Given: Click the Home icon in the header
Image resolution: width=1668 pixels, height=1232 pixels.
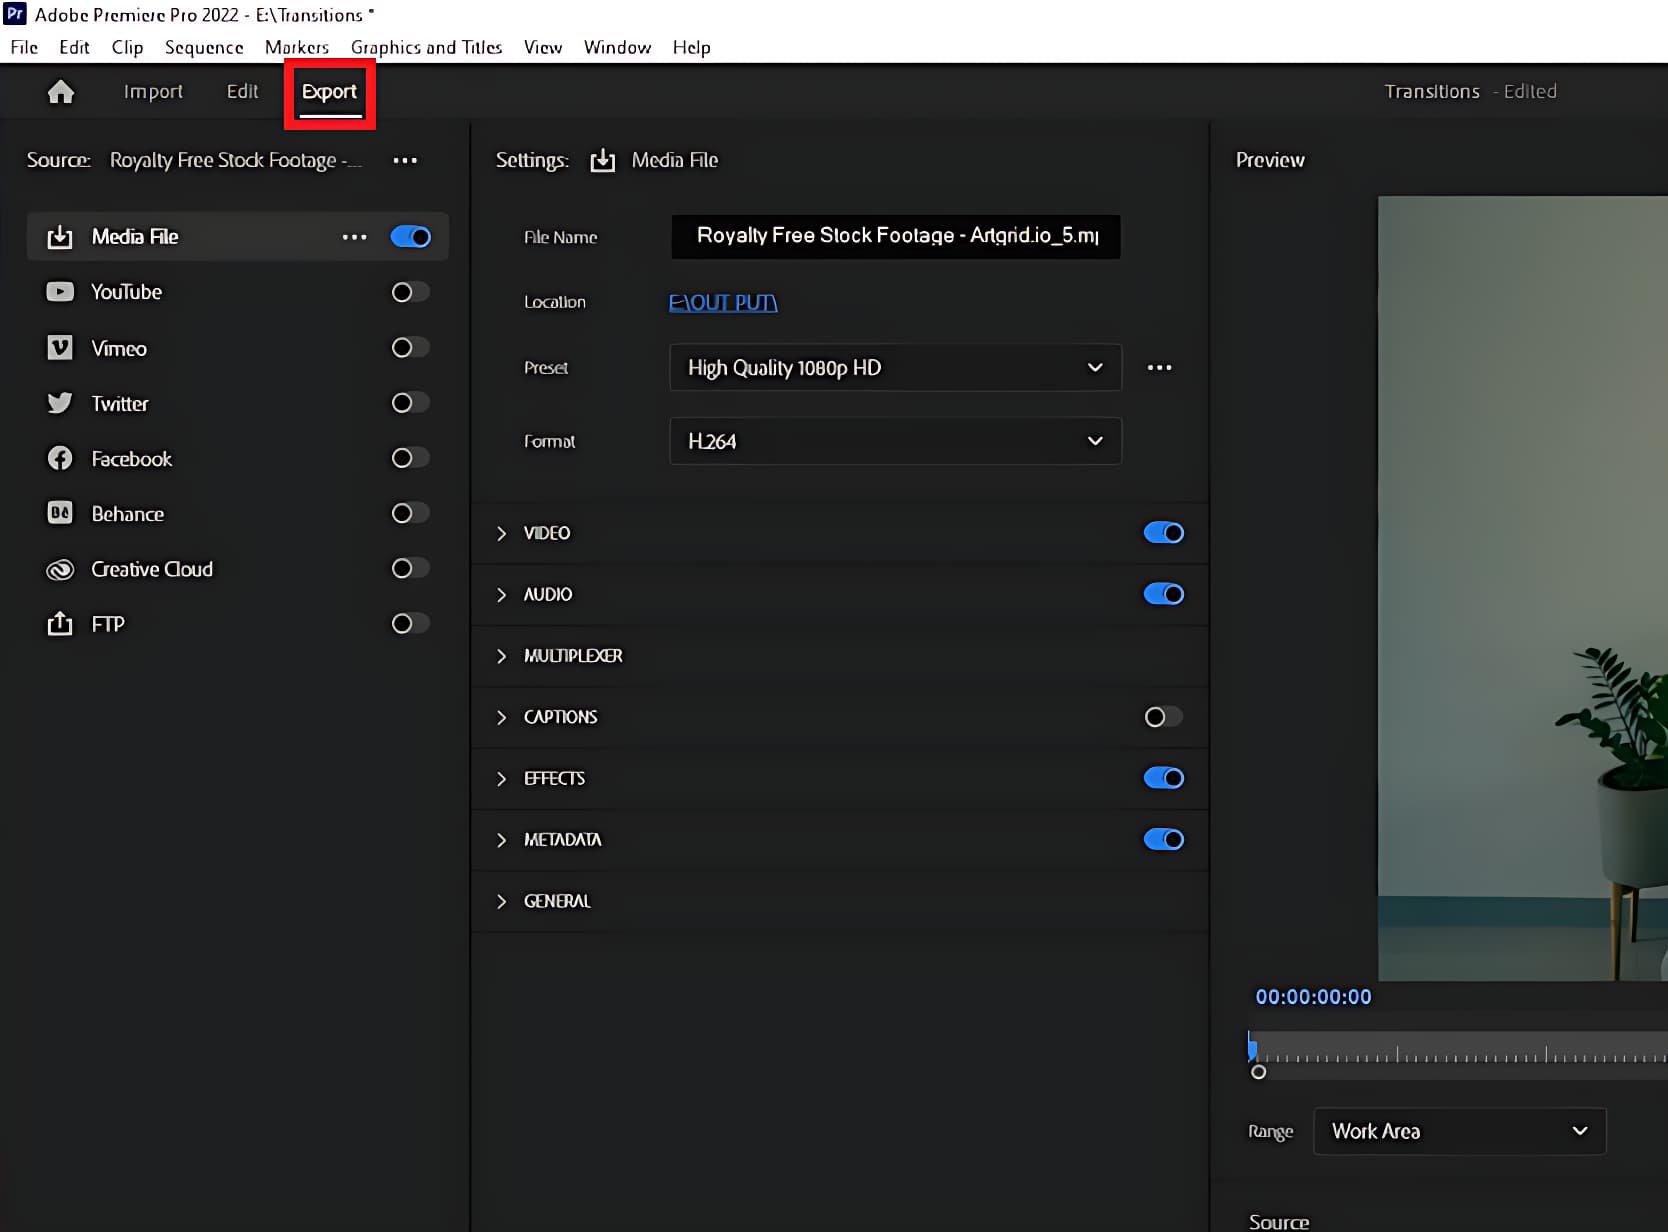Looking at the screenshot, I should coord(61,92).
